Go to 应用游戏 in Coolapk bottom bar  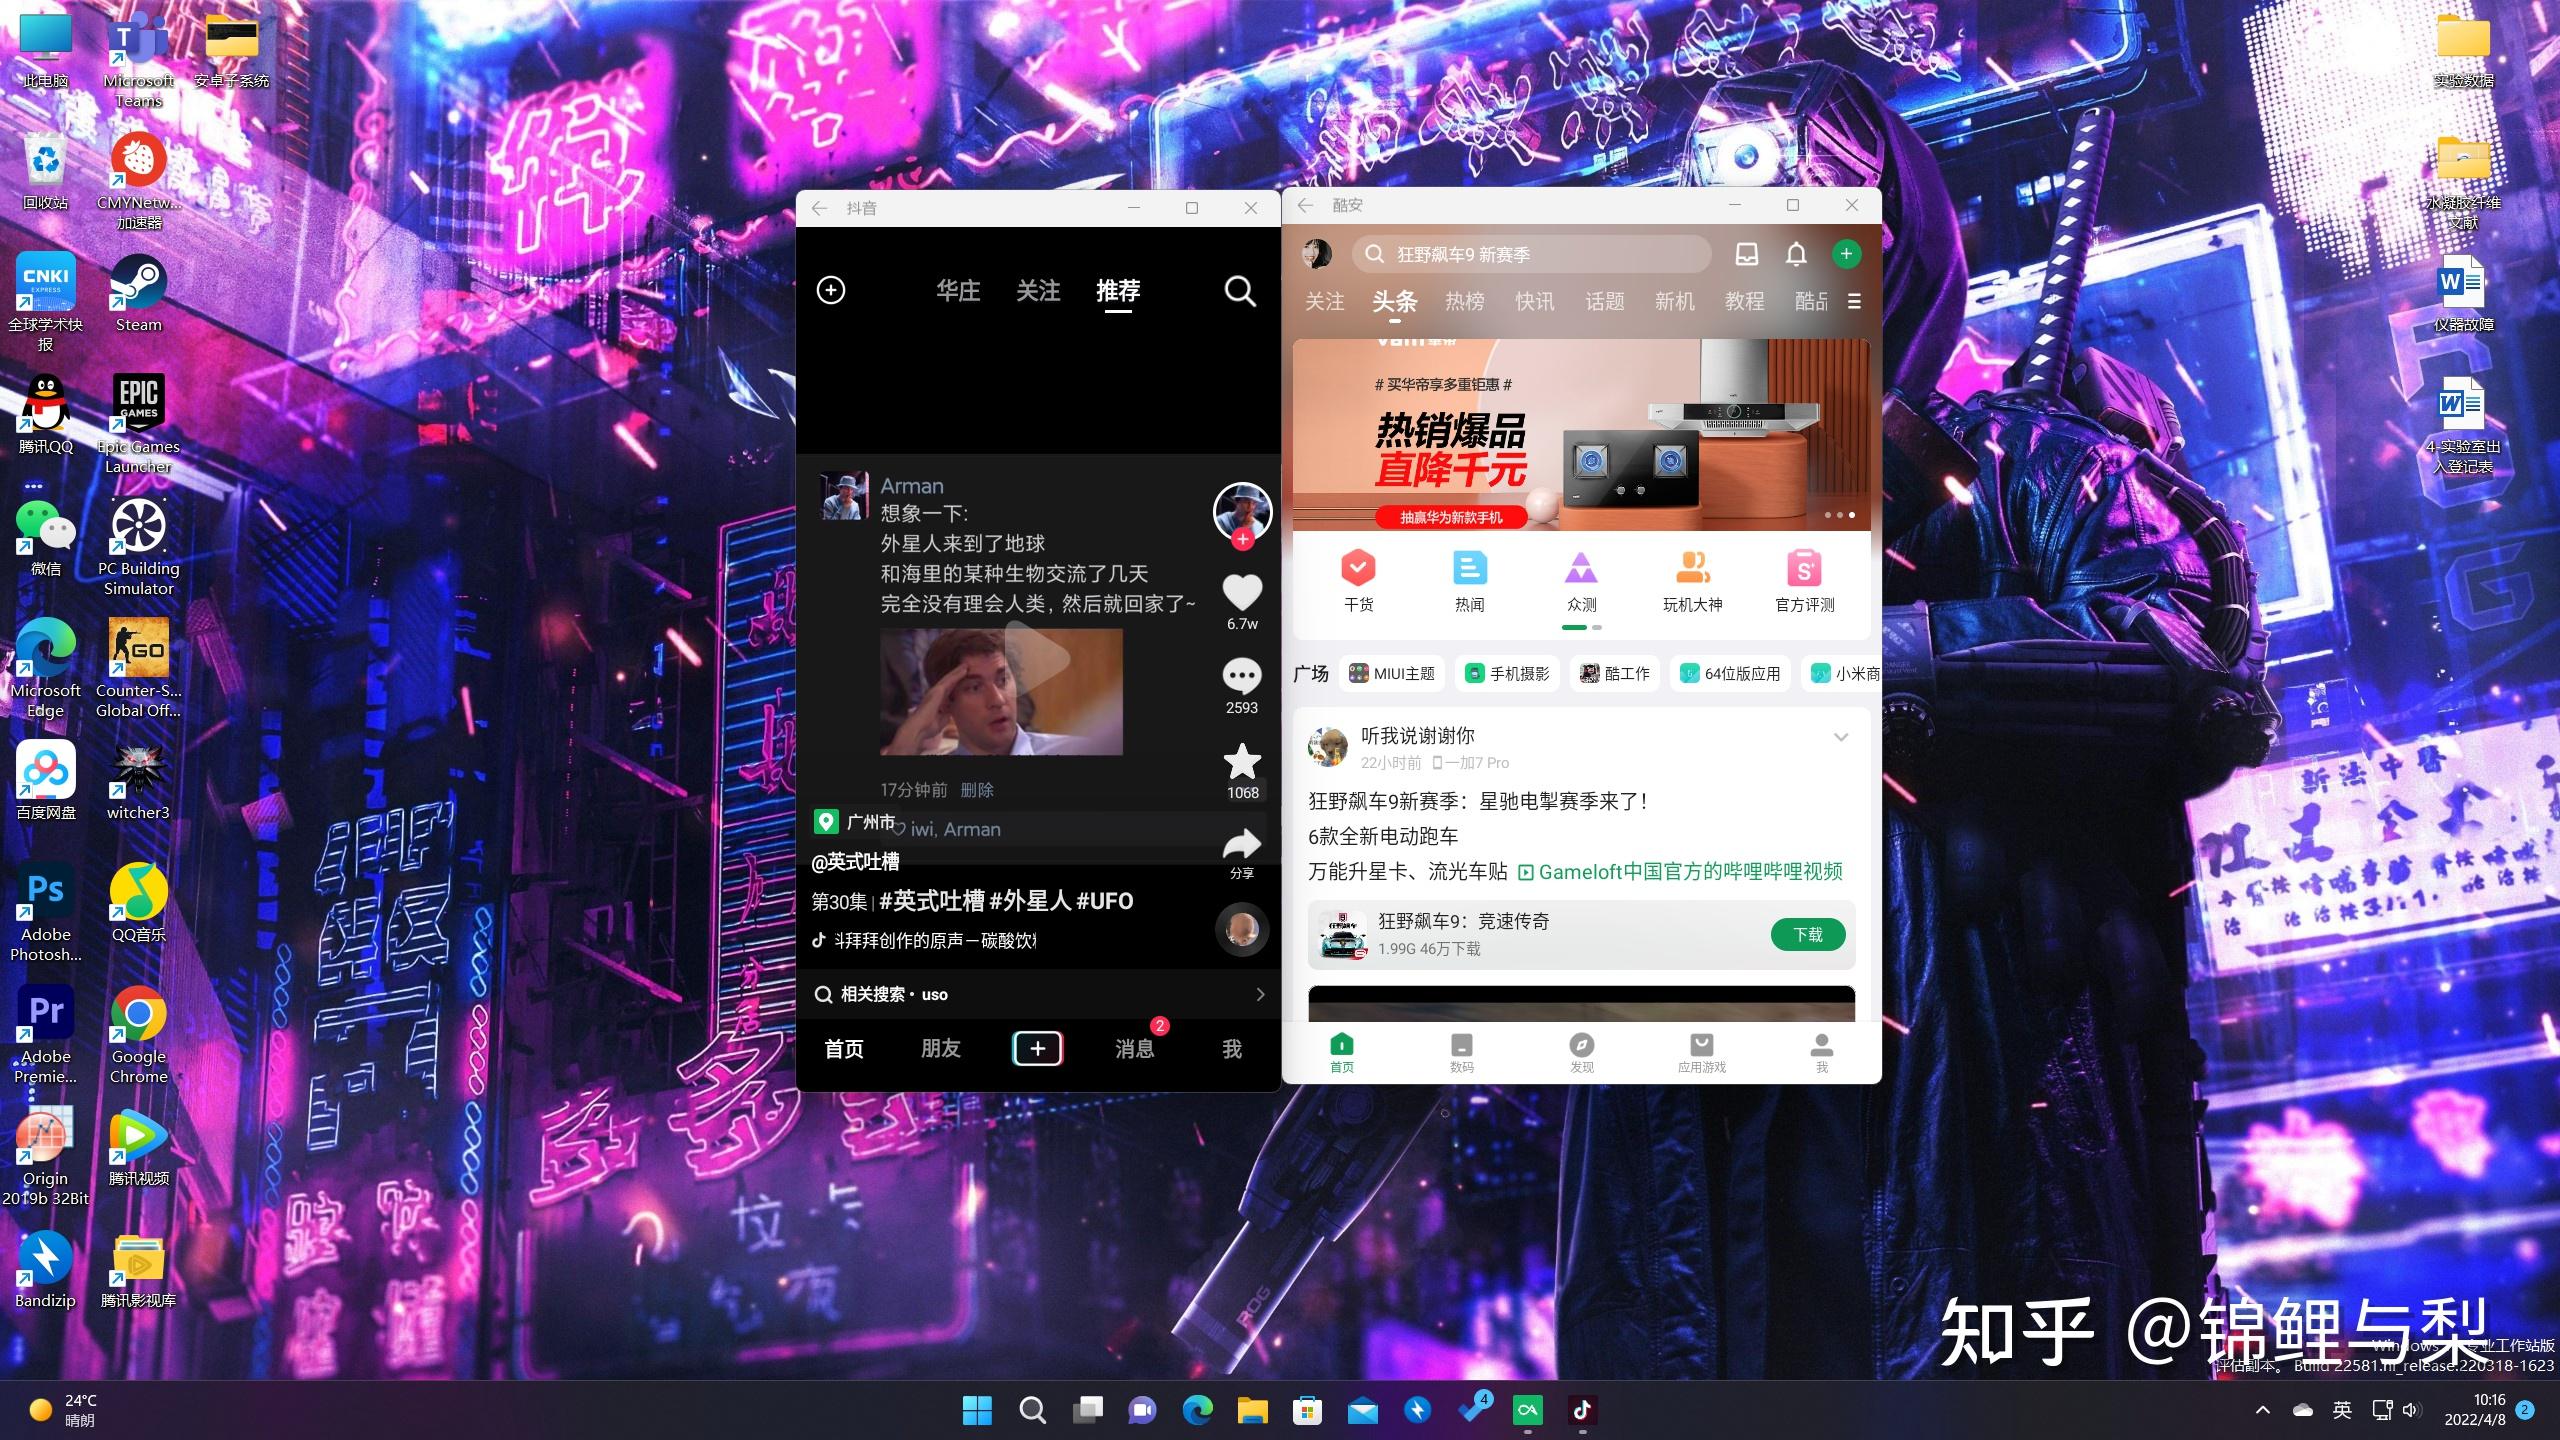1702,1053
